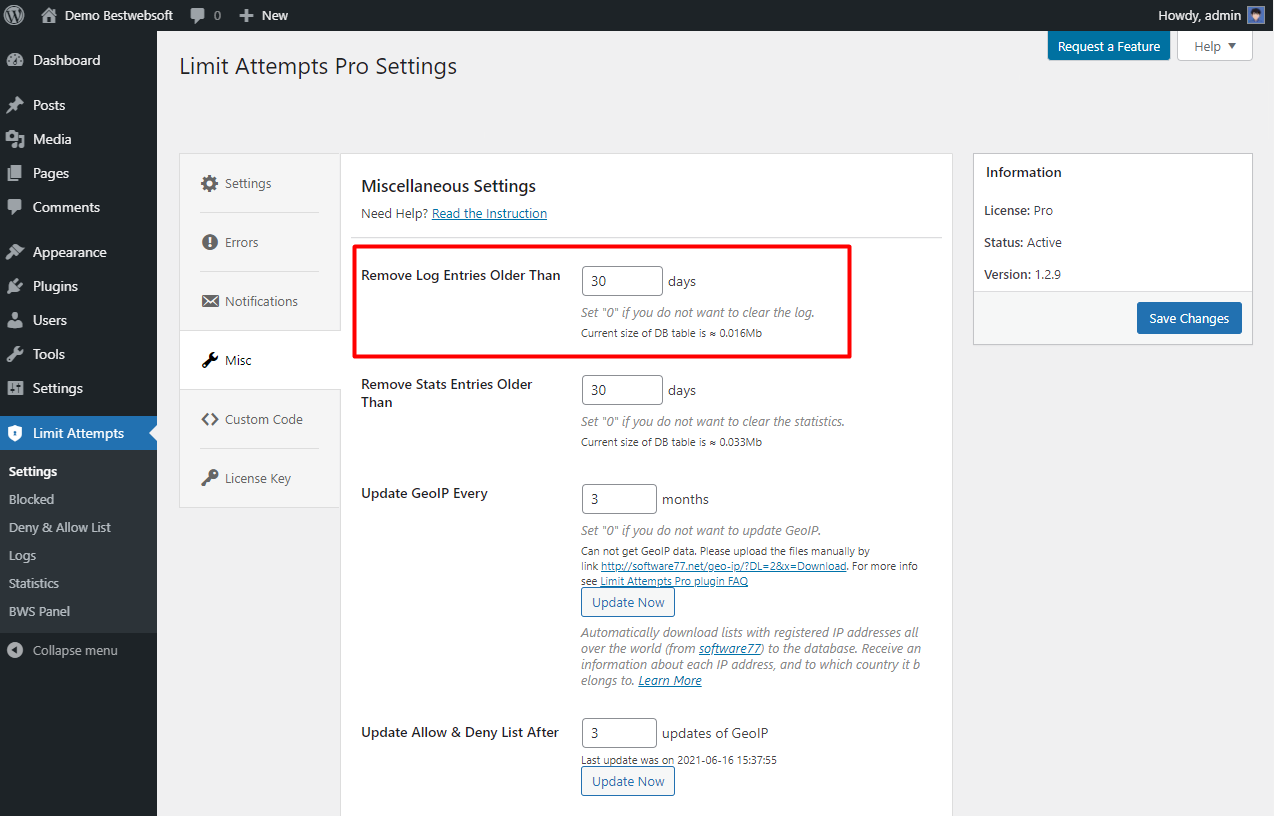Click the last update 2021-06-16 15:37:55 text
Viewport: 1274px width, 816px height.
pyautogui.click(x=679, y=760)
